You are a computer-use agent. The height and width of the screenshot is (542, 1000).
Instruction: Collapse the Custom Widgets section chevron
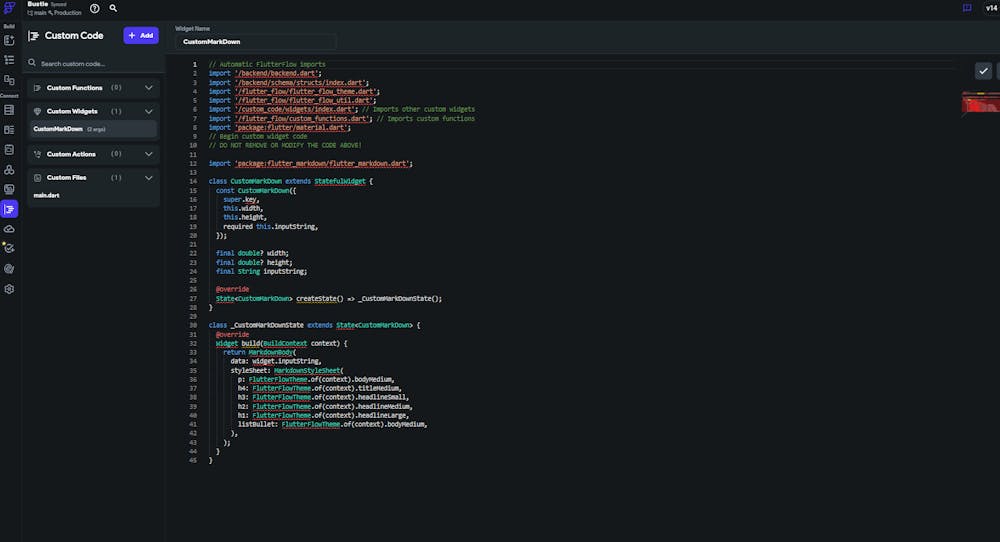coord(149,111)
